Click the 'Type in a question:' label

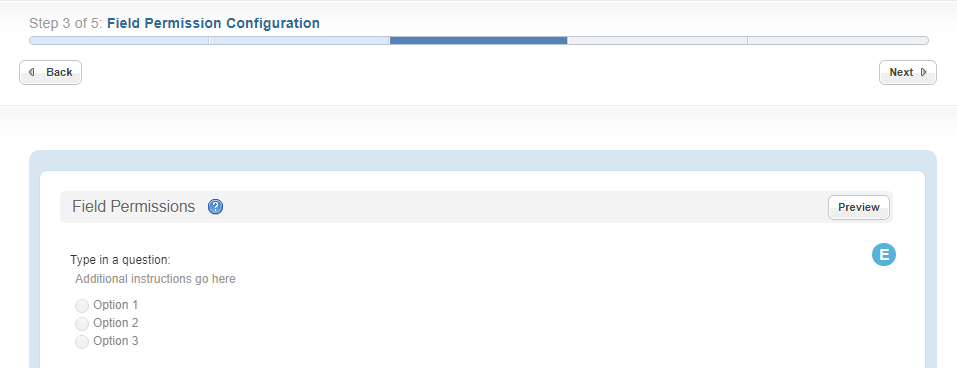click(120, 260)
